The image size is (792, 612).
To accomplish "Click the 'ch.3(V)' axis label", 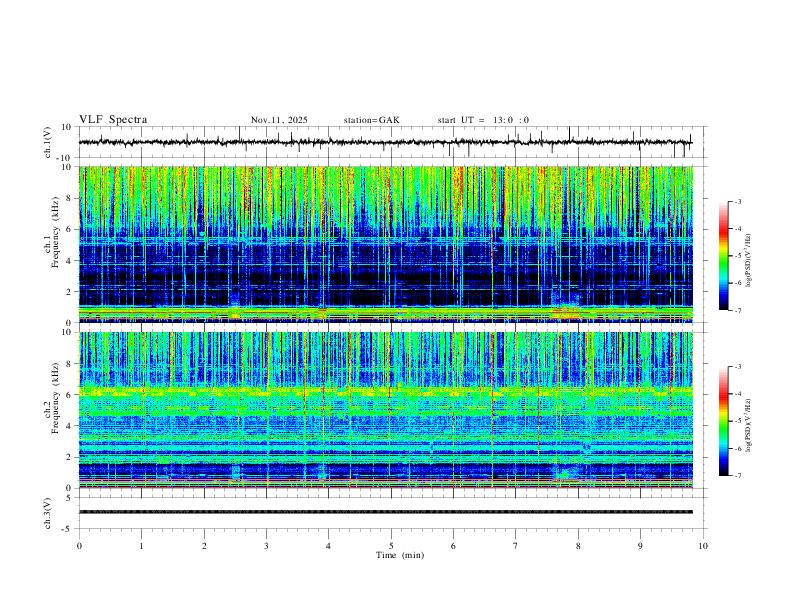I will coord(48,513).
